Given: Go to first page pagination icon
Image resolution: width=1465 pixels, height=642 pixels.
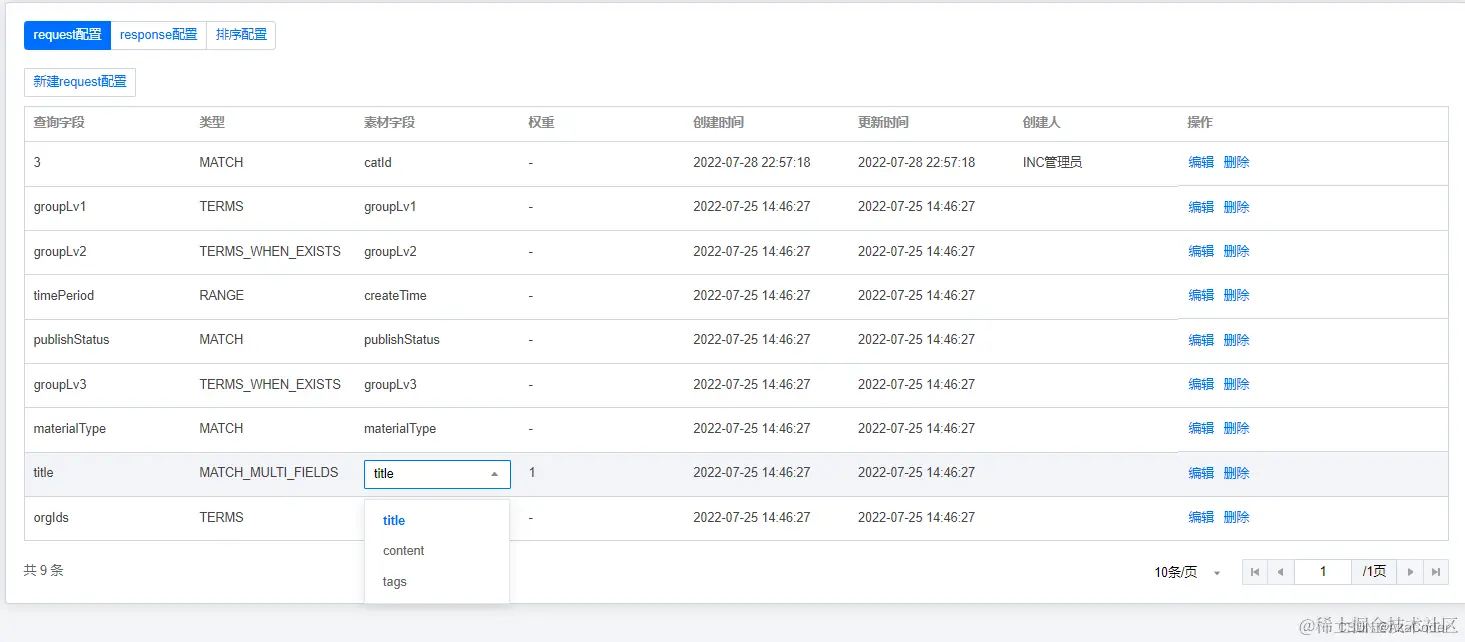Looking at the screenshot, I should click(1255, 572).
